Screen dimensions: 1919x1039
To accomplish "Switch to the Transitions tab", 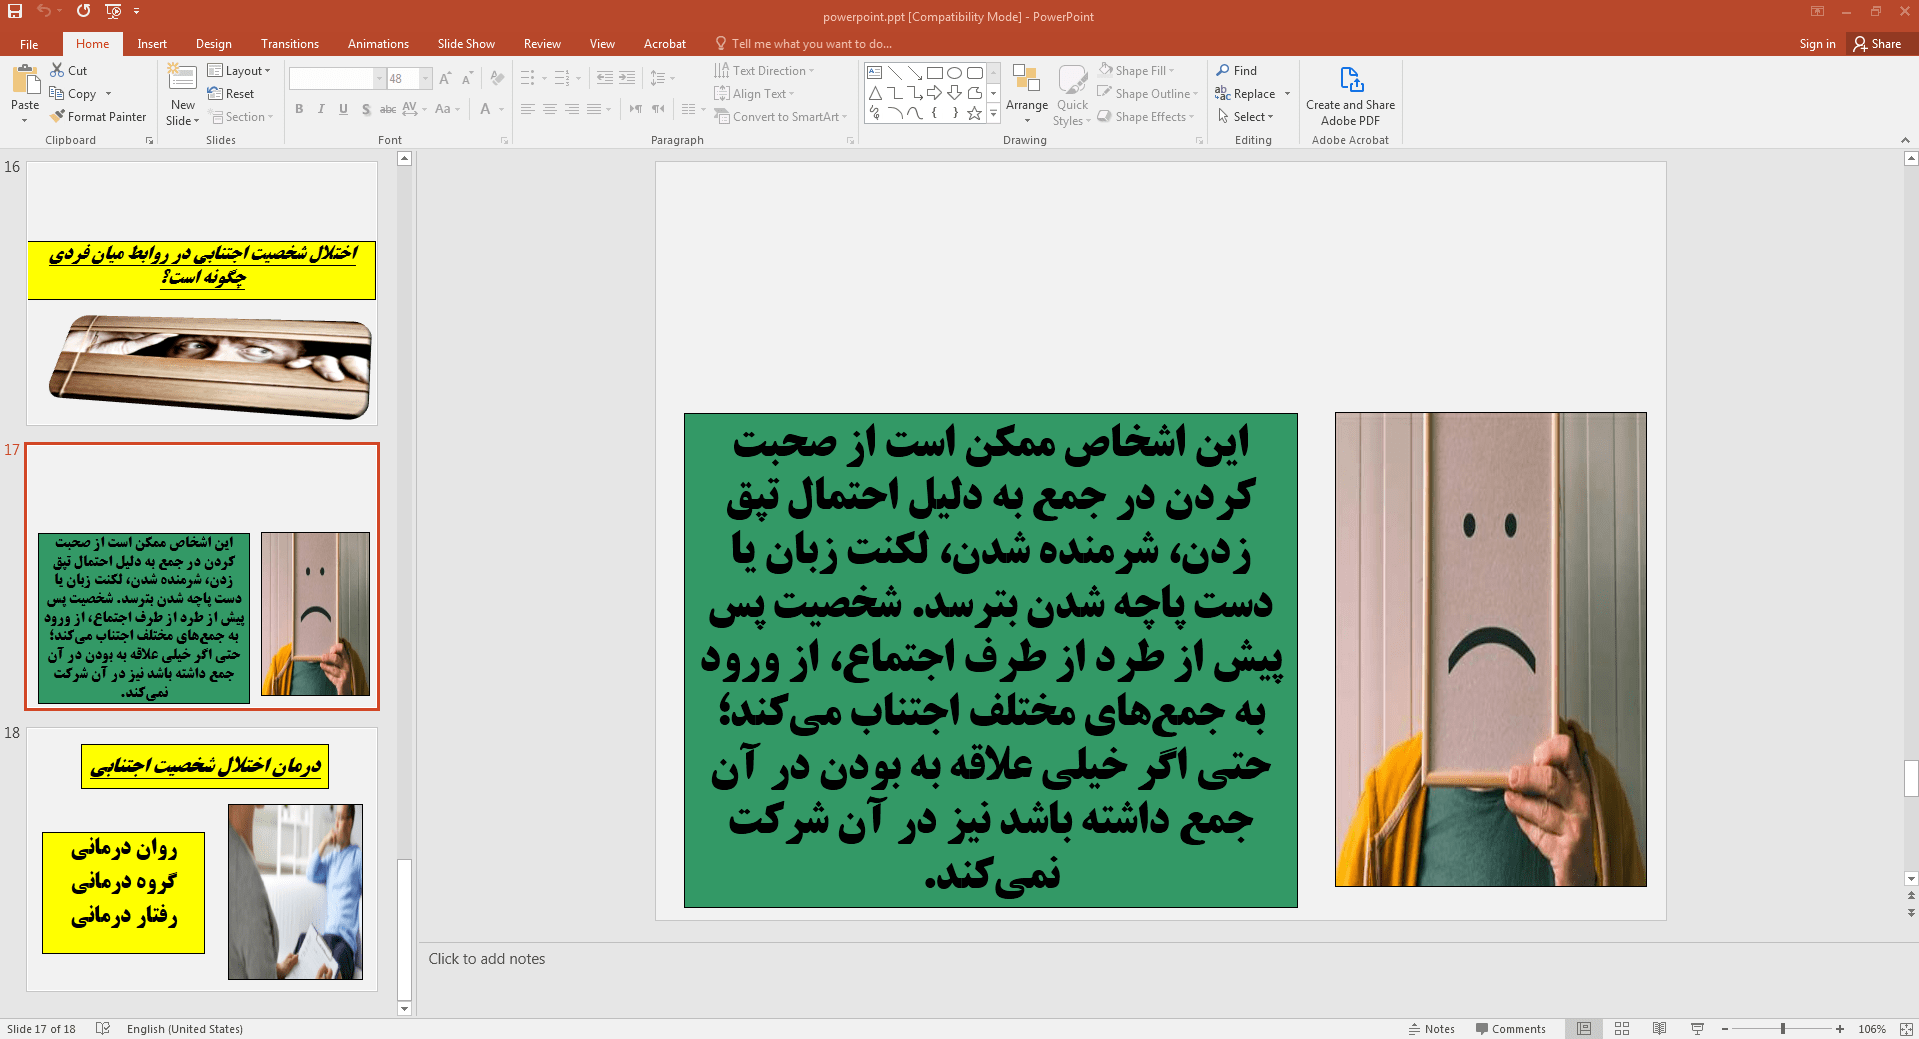I will pyautogui.click(x=290, y=44).
